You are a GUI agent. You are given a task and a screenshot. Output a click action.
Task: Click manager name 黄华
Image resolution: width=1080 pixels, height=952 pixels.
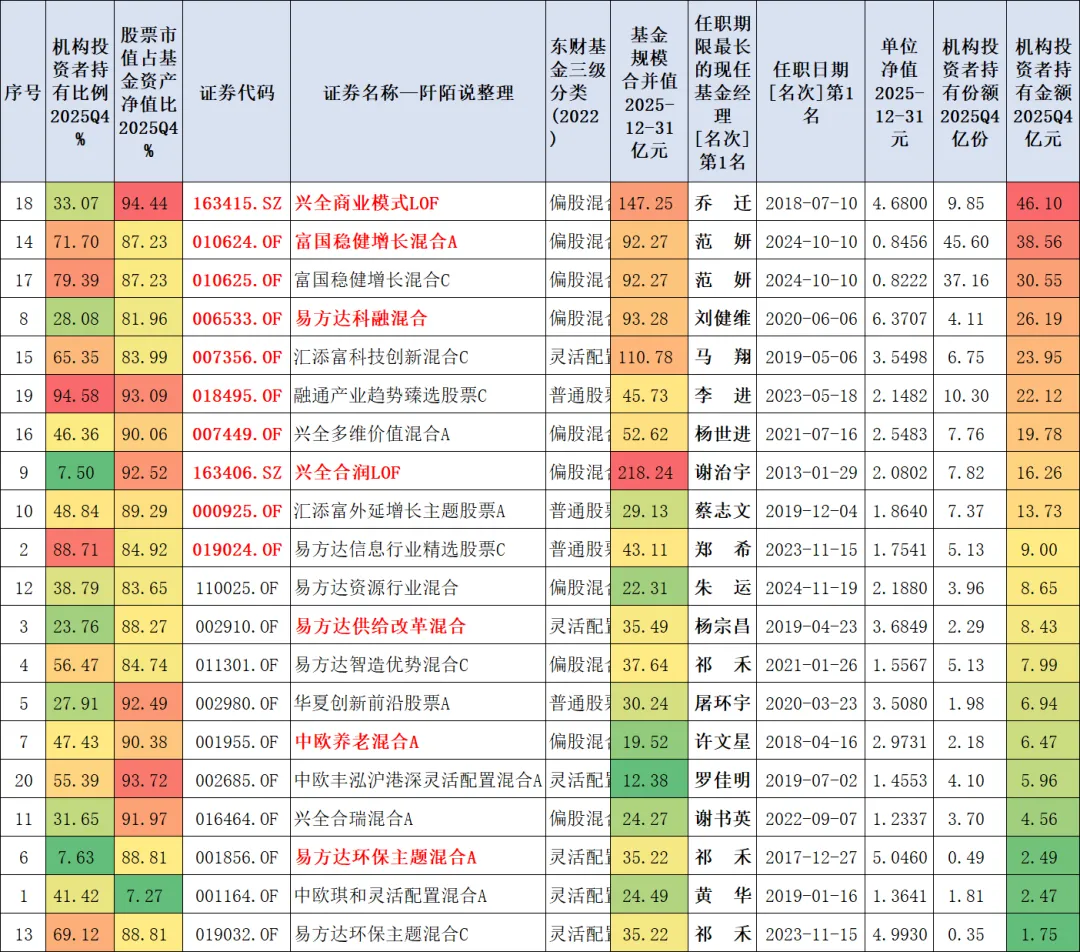coord(723,896)
